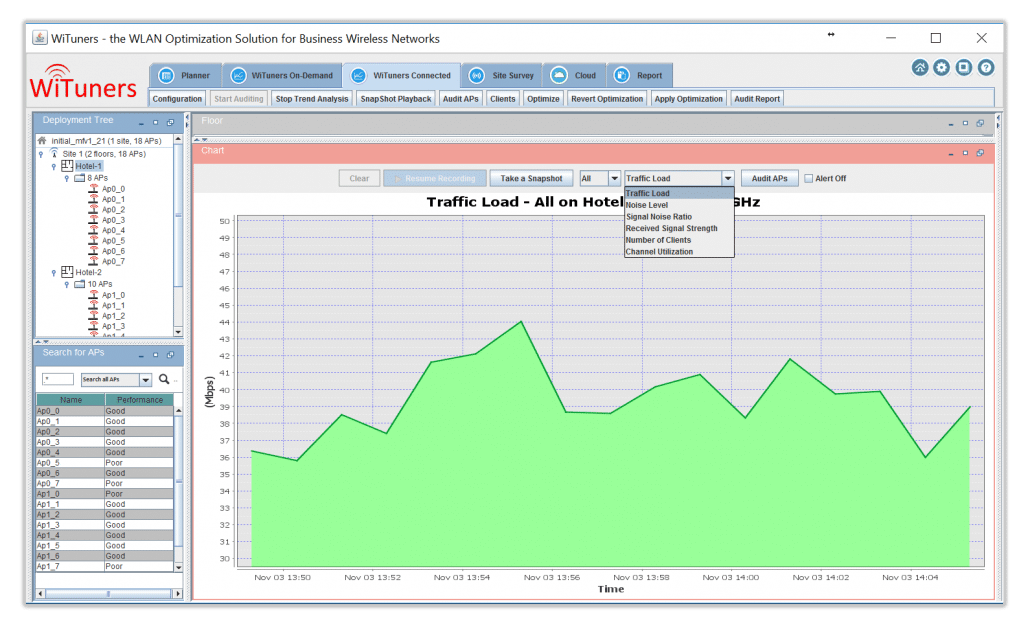Switch to the Site Survey tab
1030x628 pixels.
click(x=502, y=76)
